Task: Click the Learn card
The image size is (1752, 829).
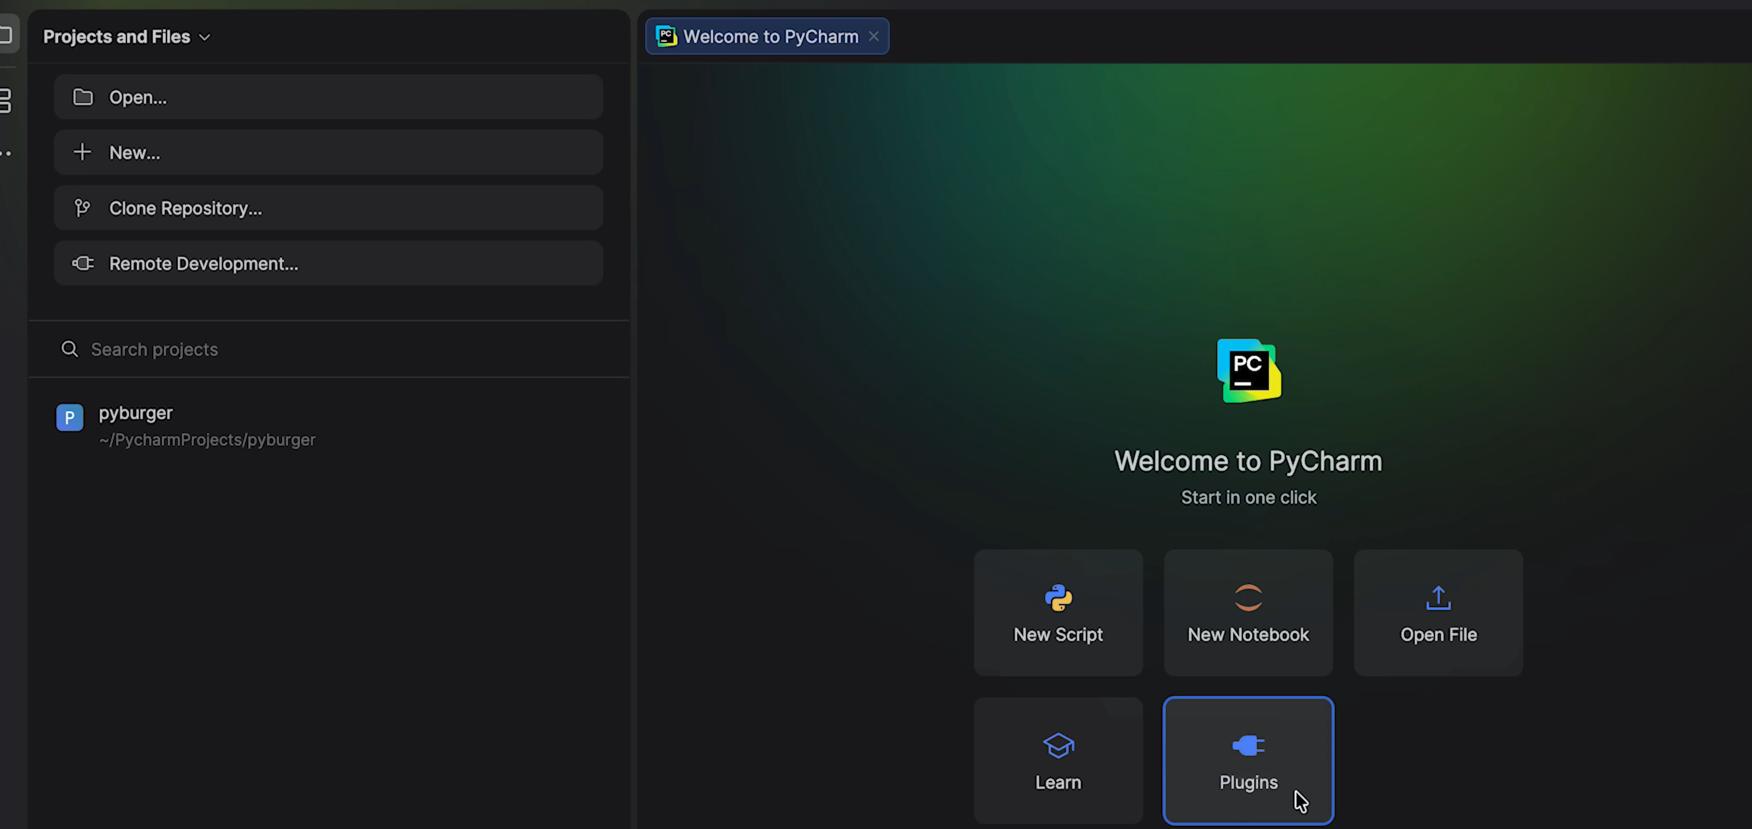Action: [1058, 761]
